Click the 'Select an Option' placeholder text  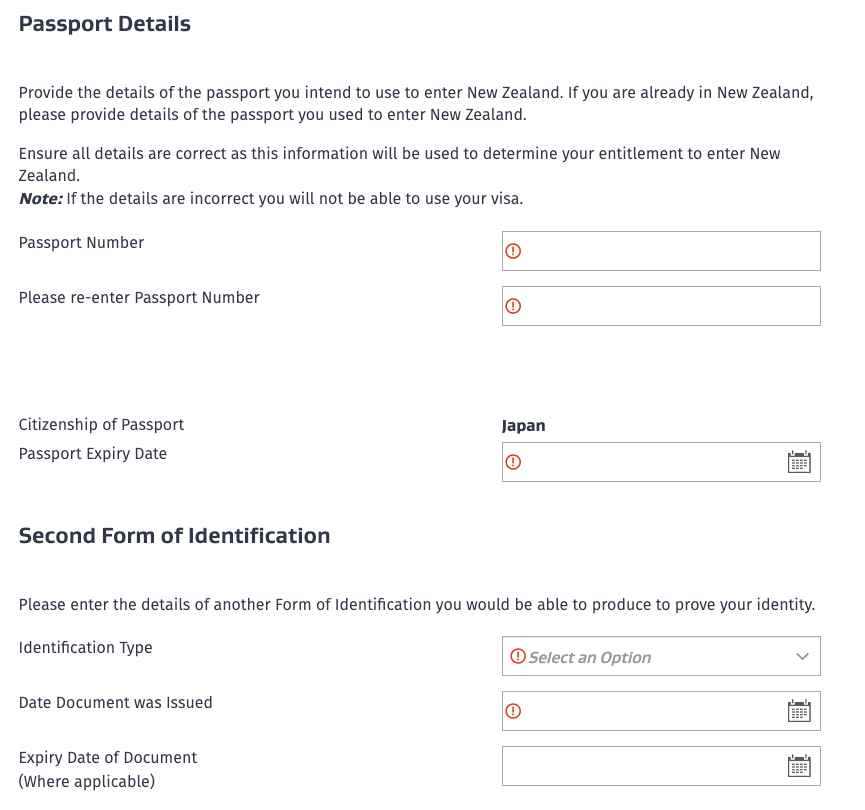(x=590, y=657)
